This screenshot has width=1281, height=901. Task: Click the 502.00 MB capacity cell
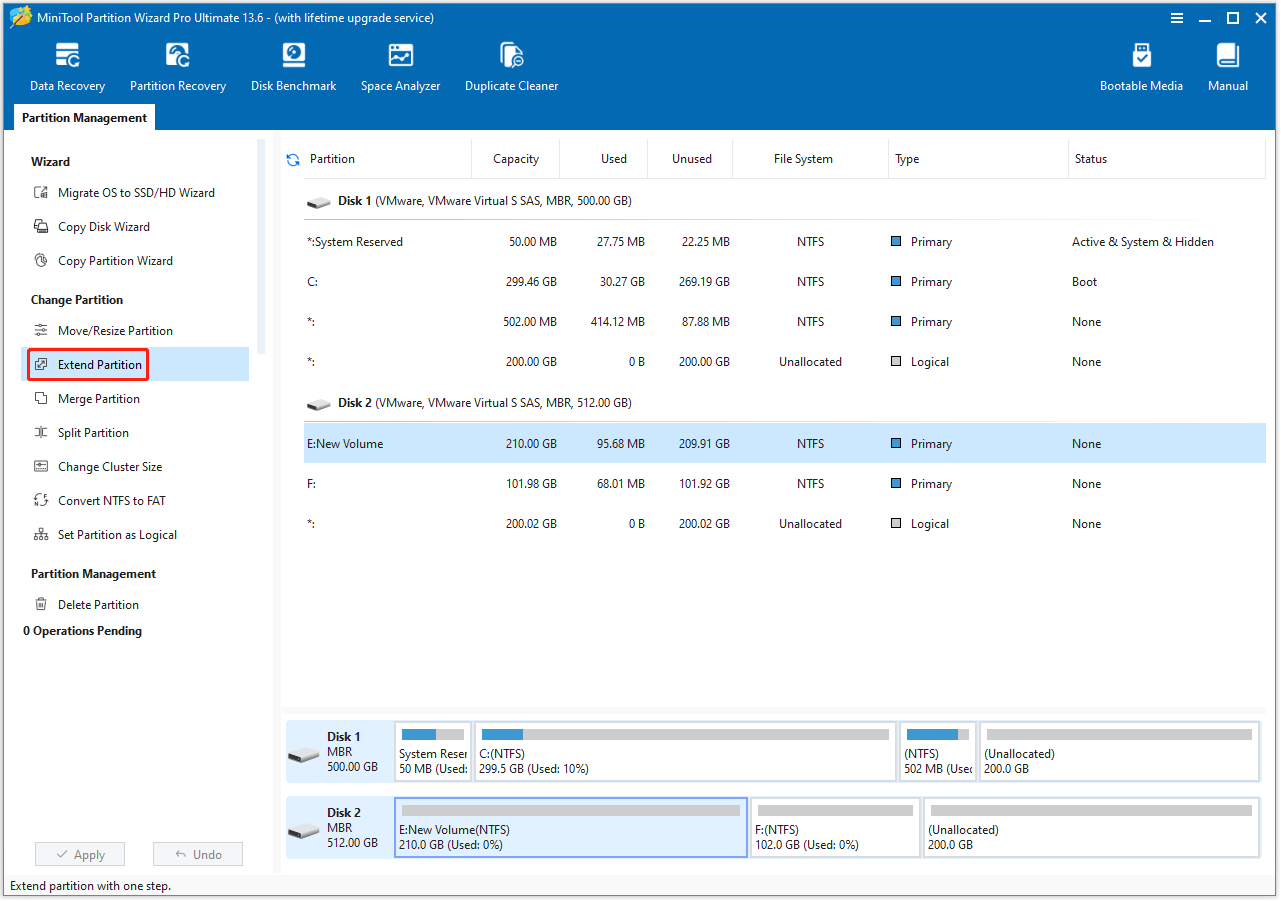point(529,322)
